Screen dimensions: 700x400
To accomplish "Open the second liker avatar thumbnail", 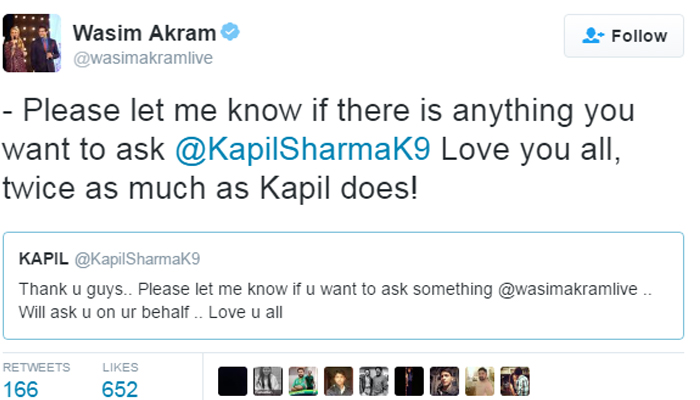I will tap(269, 381).
